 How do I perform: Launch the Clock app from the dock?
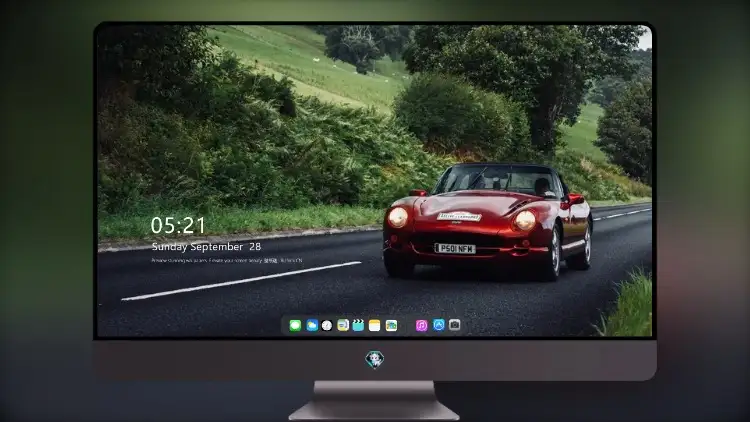(x=327, y=326)
